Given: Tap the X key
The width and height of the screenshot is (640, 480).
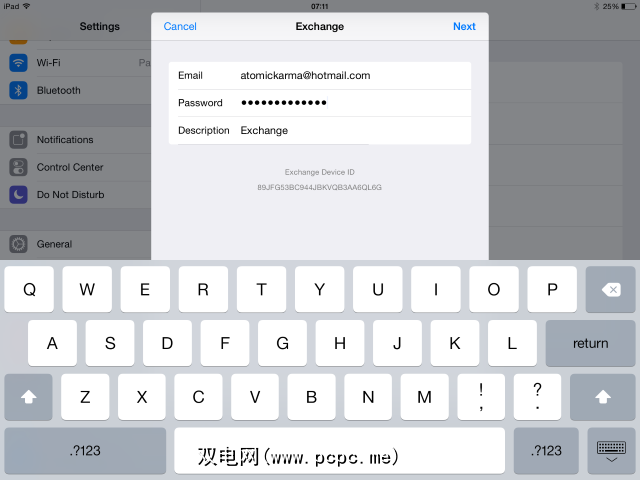Looking at the screenshot, I should click(142, 397).
